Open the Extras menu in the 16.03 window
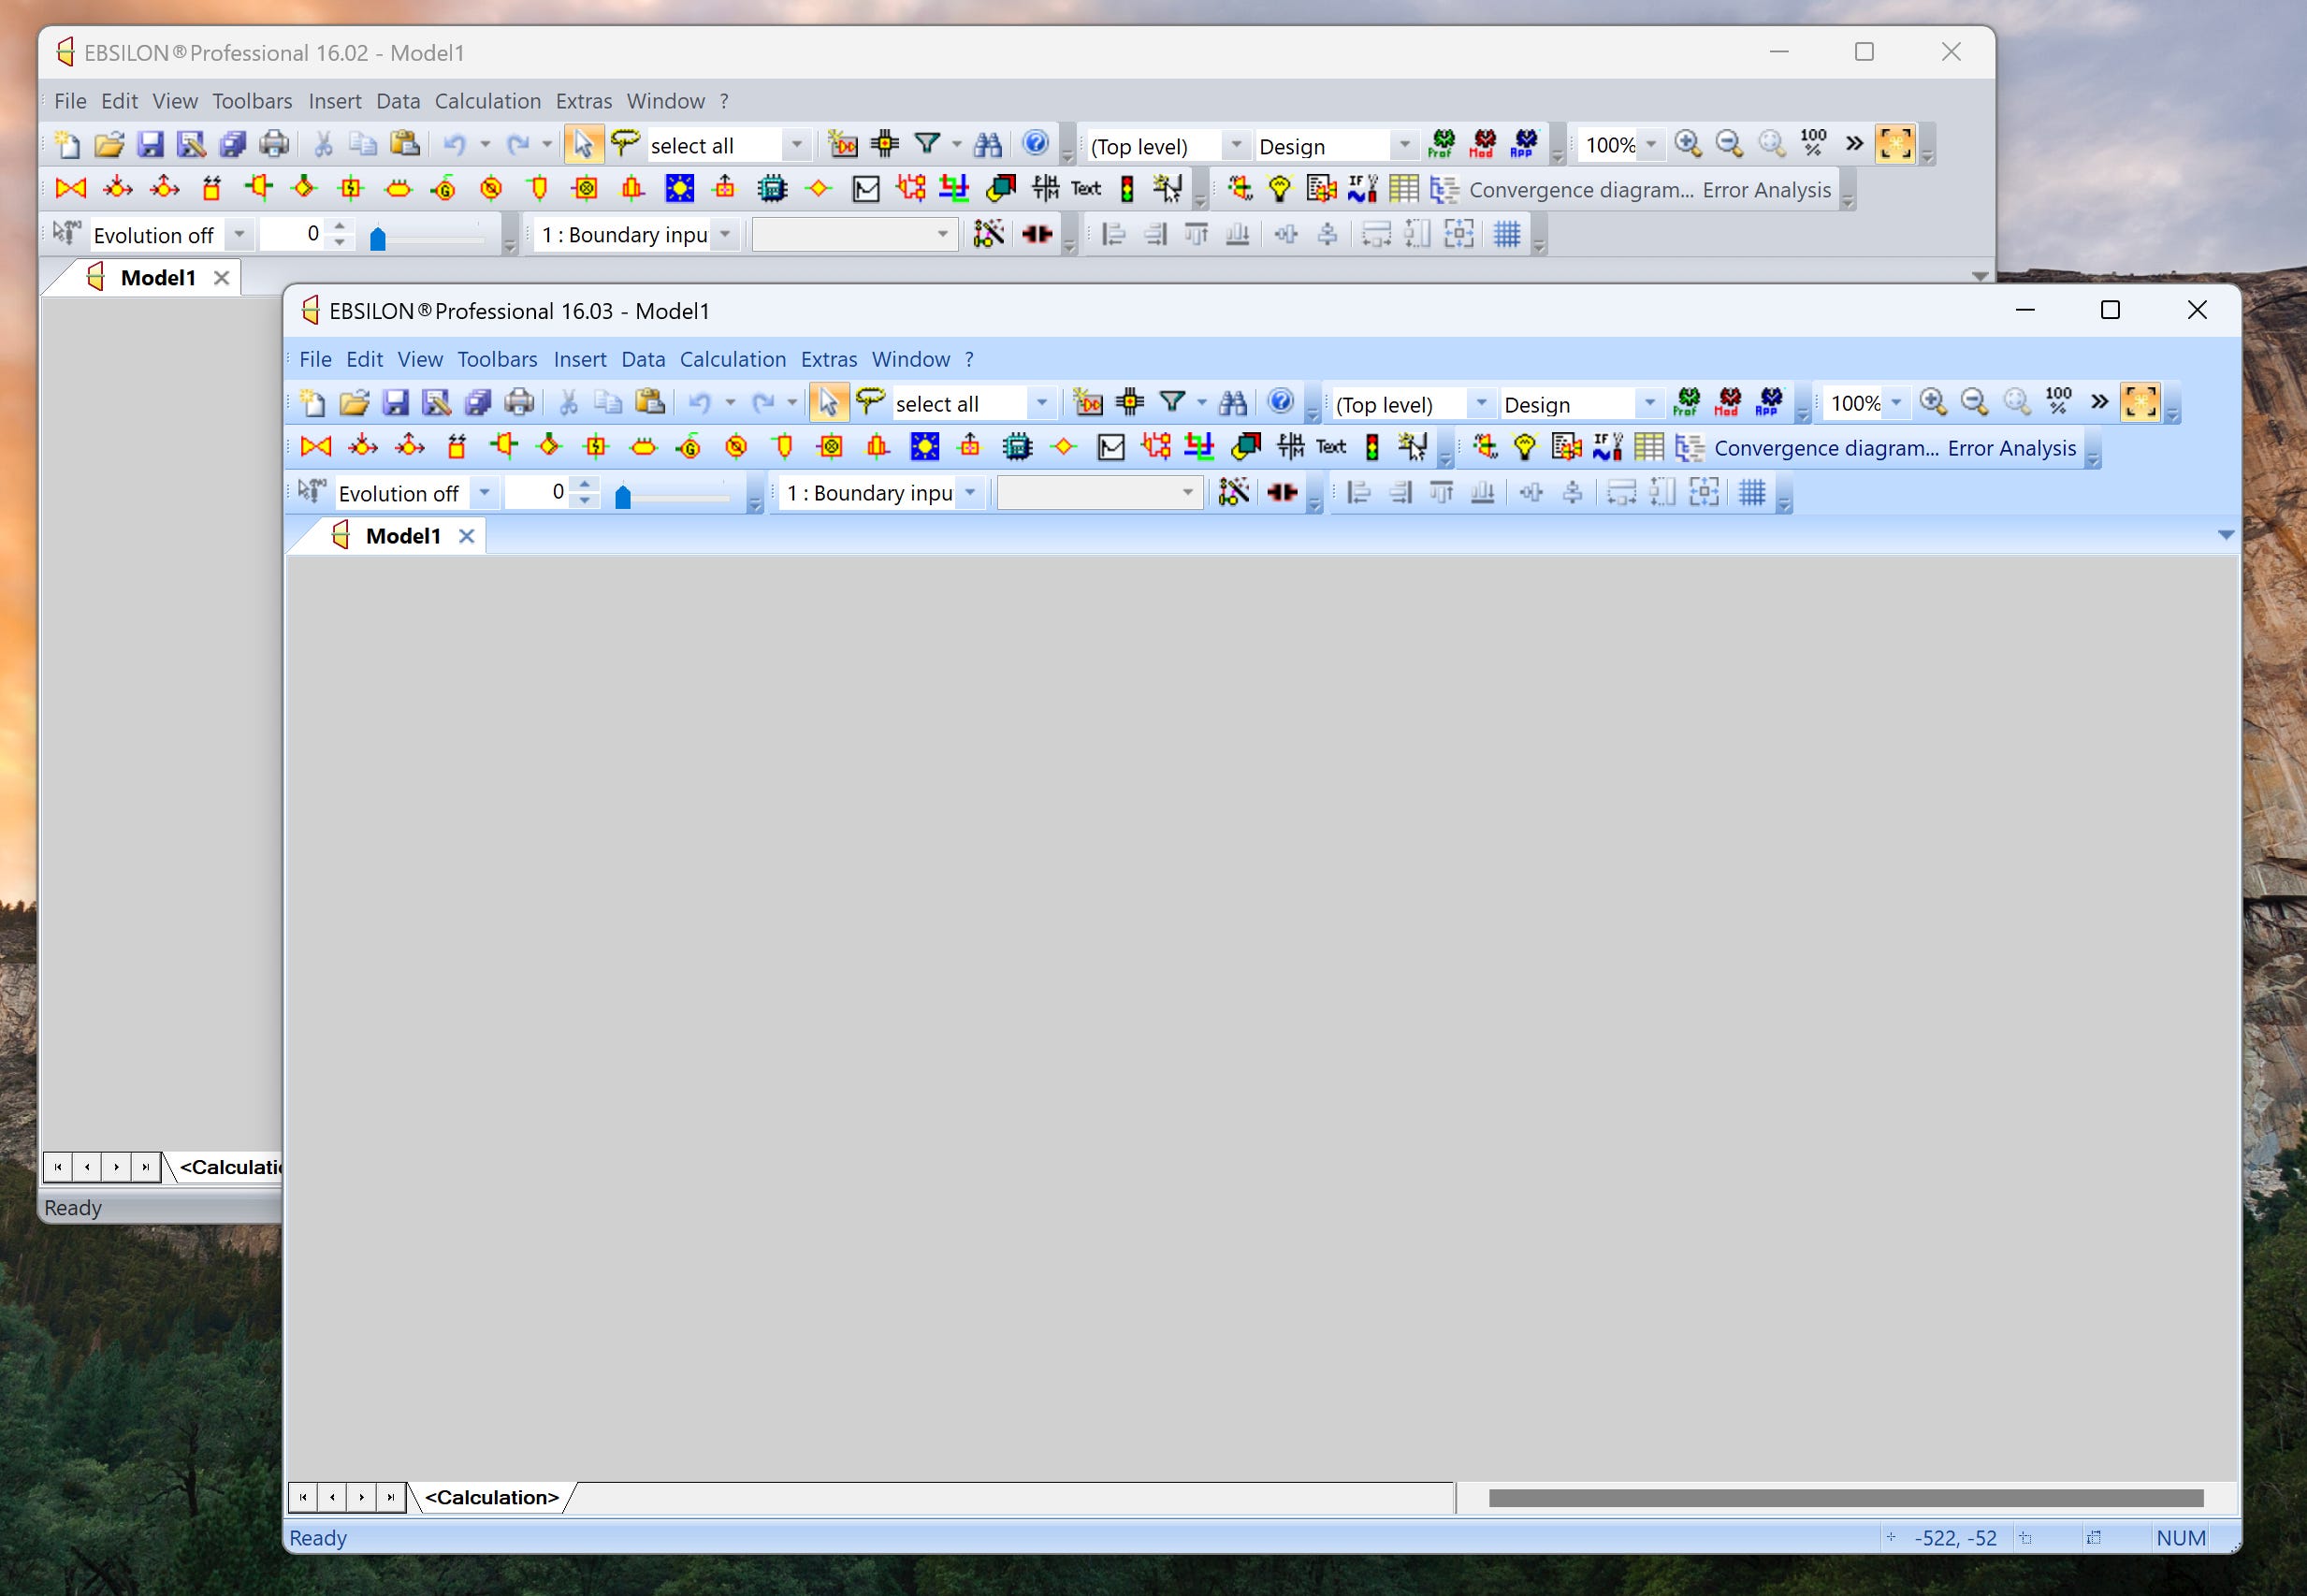The image size is (2307, 1596). click(x=828, y=359)
